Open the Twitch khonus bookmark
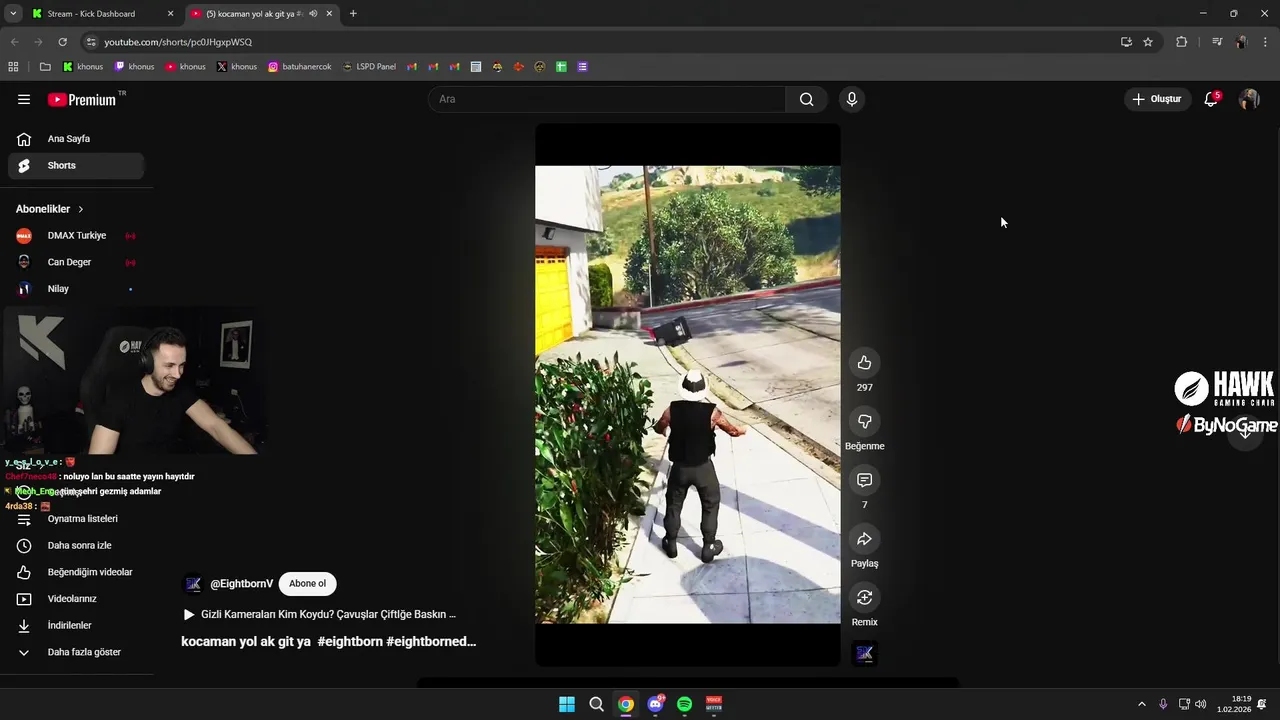This screenshot has height=720, width=1280. click(135, 67)
